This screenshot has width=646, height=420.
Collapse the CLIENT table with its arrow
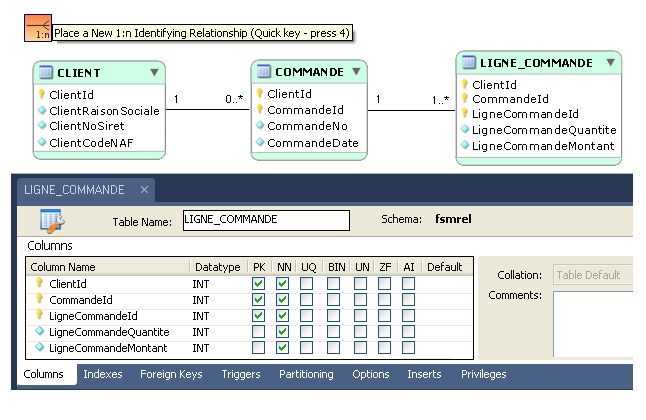click(x=154, y=73)
